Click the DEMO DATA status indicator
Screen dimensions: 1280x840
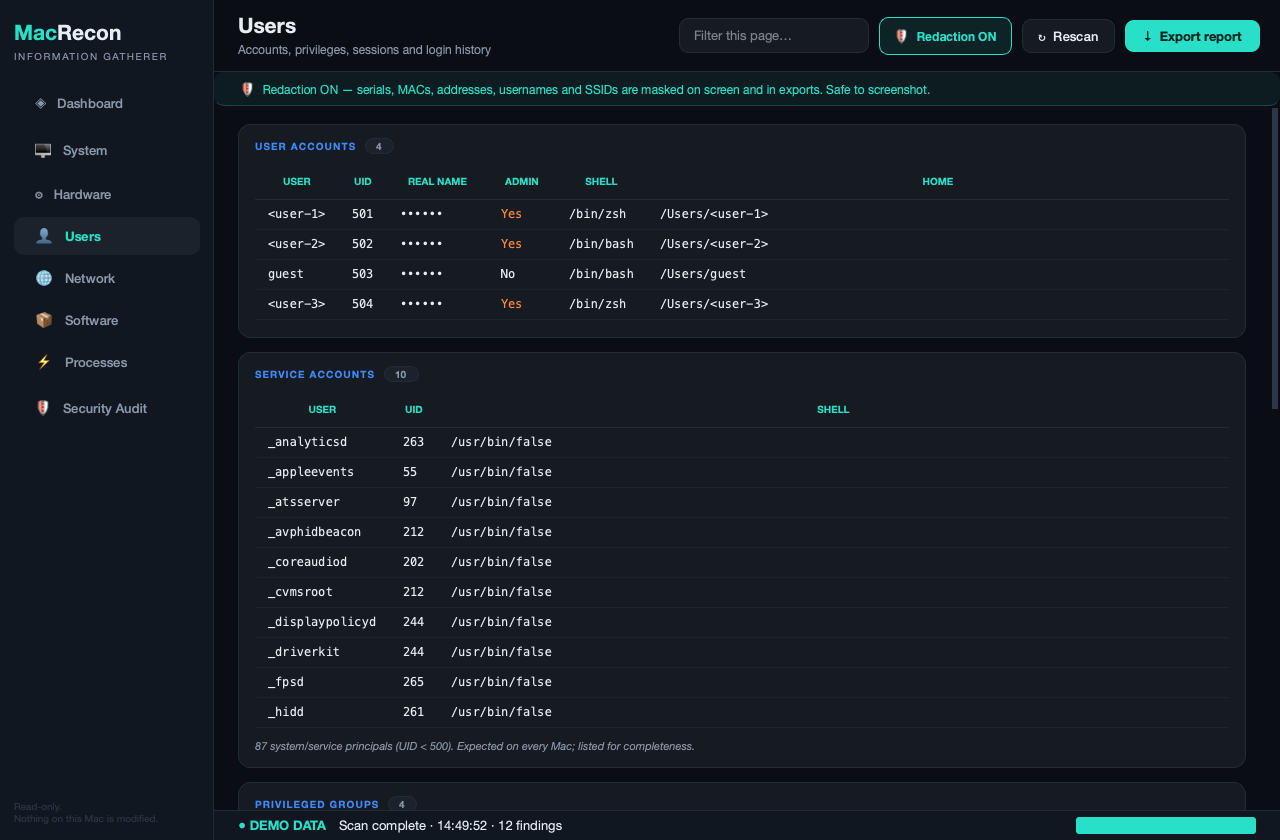(282, 826)
